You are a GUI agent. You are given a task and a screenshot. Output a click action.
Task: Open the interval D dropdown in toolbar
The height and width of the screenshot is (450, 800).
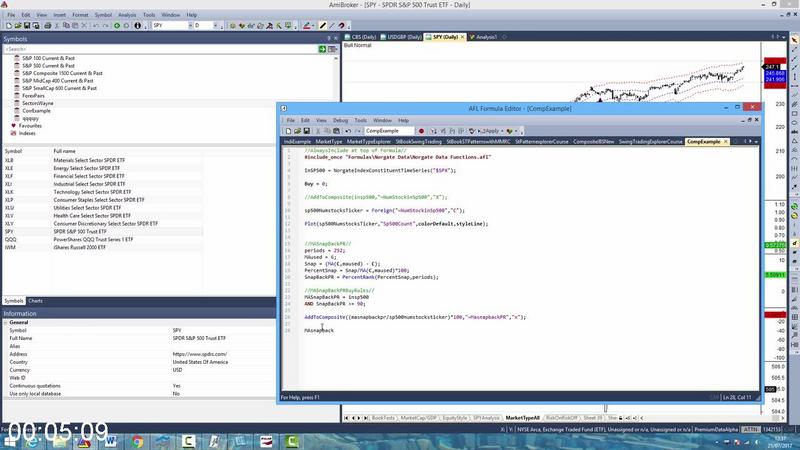(x=215, y=26)
